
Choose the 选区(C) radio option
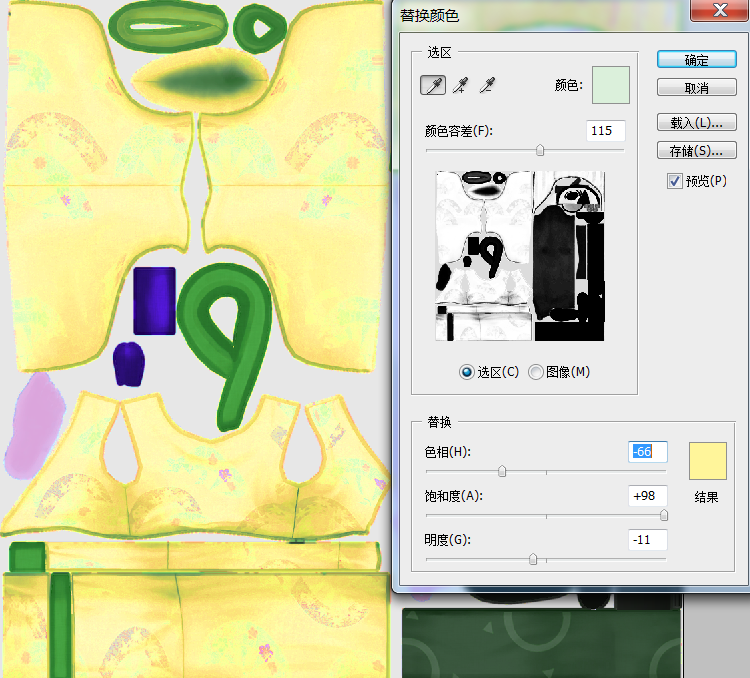466,372
